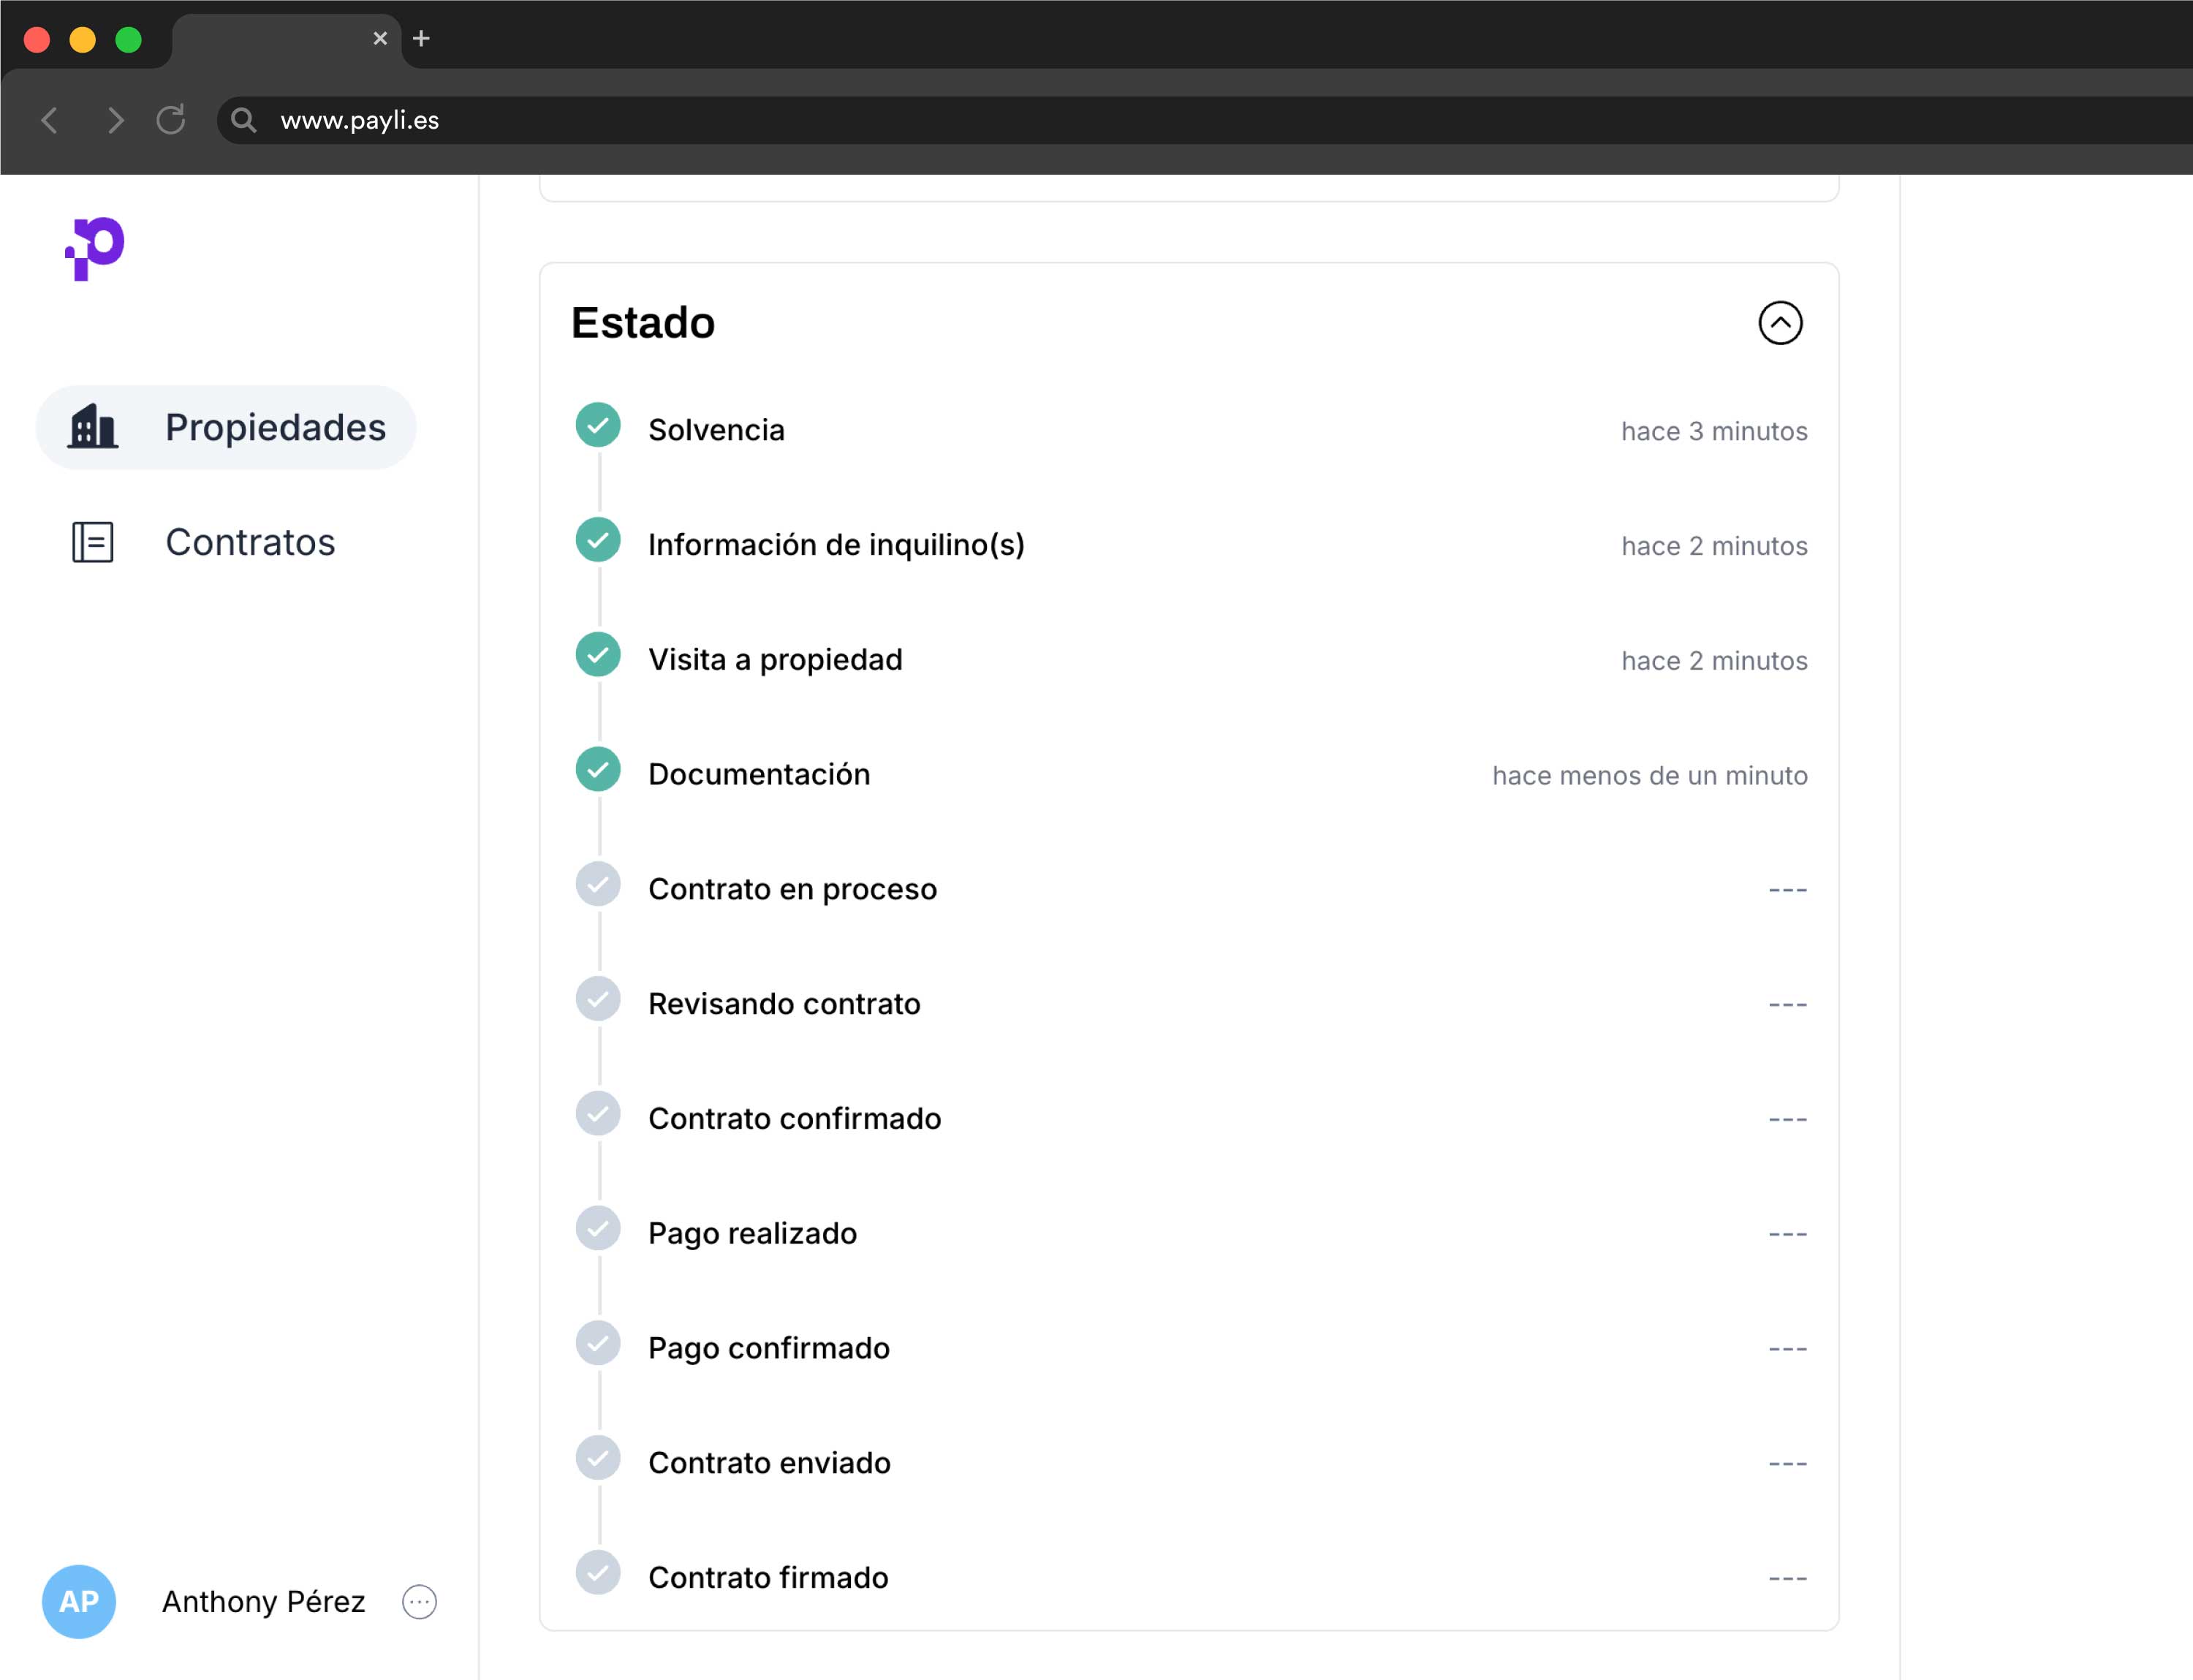Click the Propiedades building icon

(x=93, y=427)
